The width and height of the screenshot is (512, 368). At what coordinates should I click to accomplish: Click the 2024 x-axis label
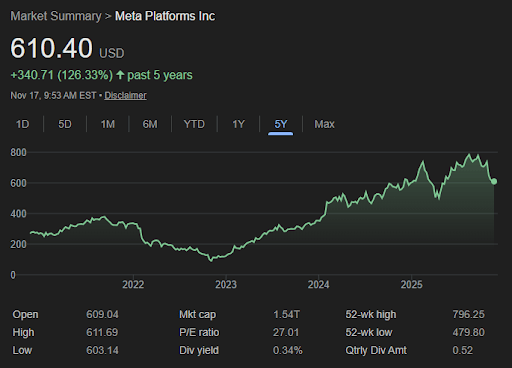pyautogui.click(x=319, y=285)
